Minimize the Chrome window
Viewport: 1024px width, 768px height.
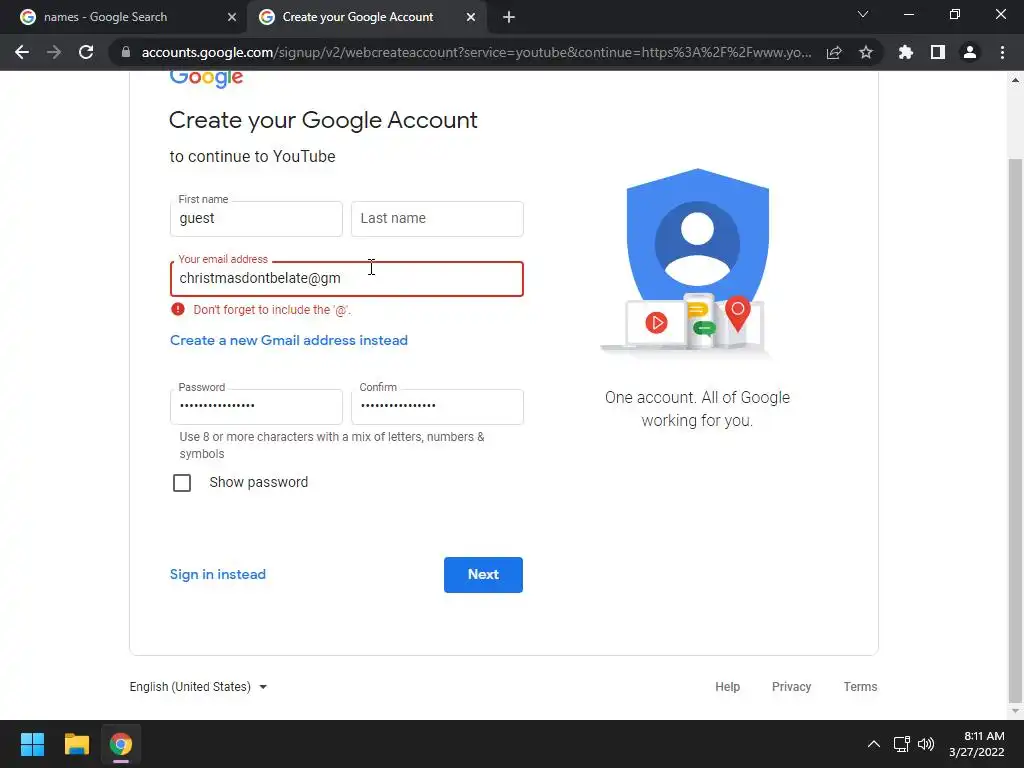point(908,14)
